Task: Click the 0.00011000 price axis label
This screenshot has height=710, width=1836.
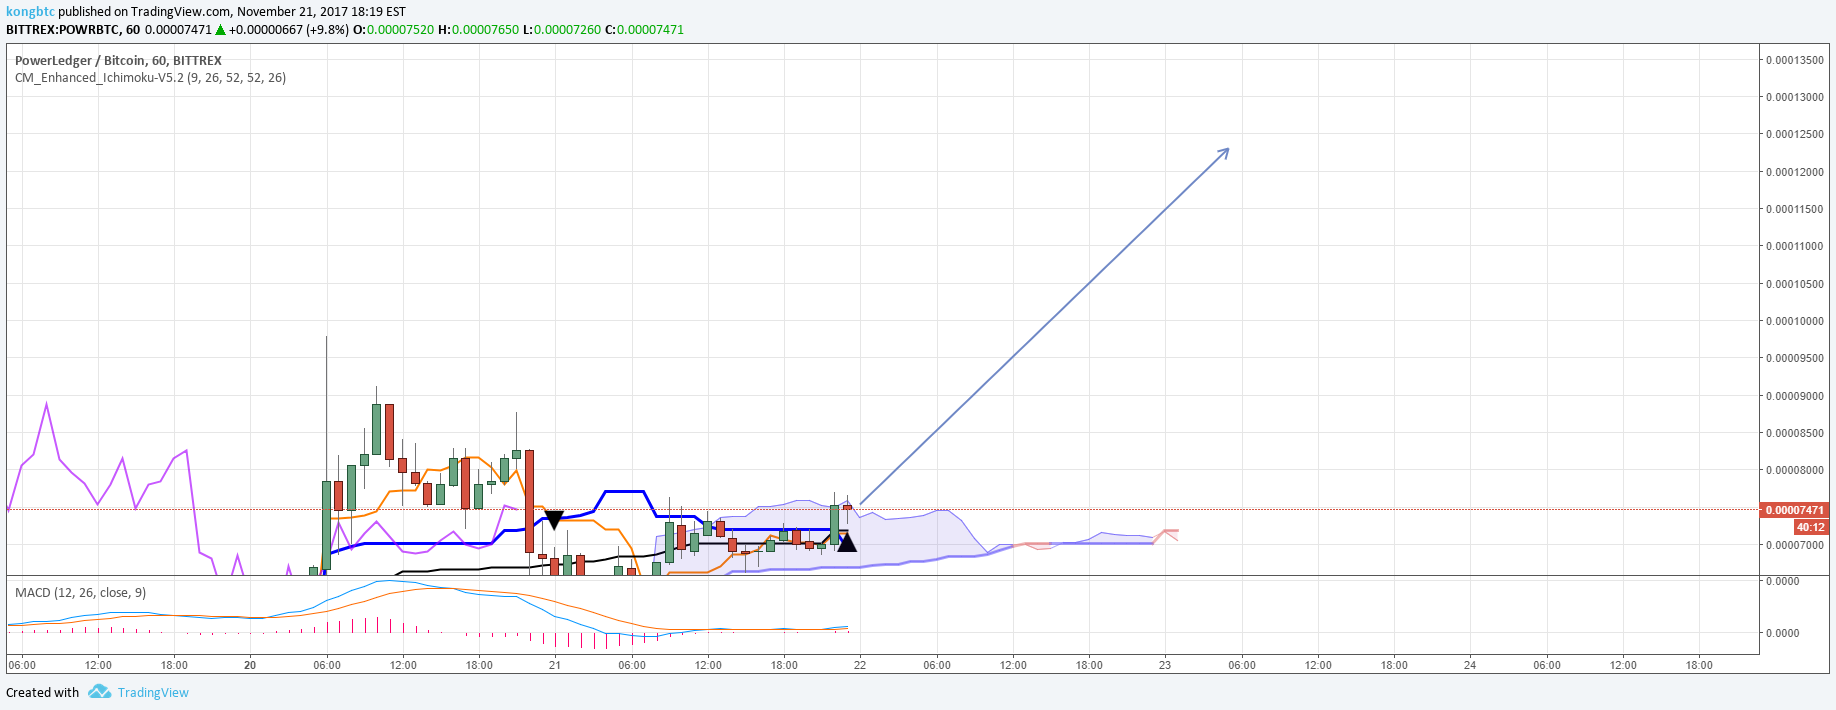Action: [x=1794, y=246]
